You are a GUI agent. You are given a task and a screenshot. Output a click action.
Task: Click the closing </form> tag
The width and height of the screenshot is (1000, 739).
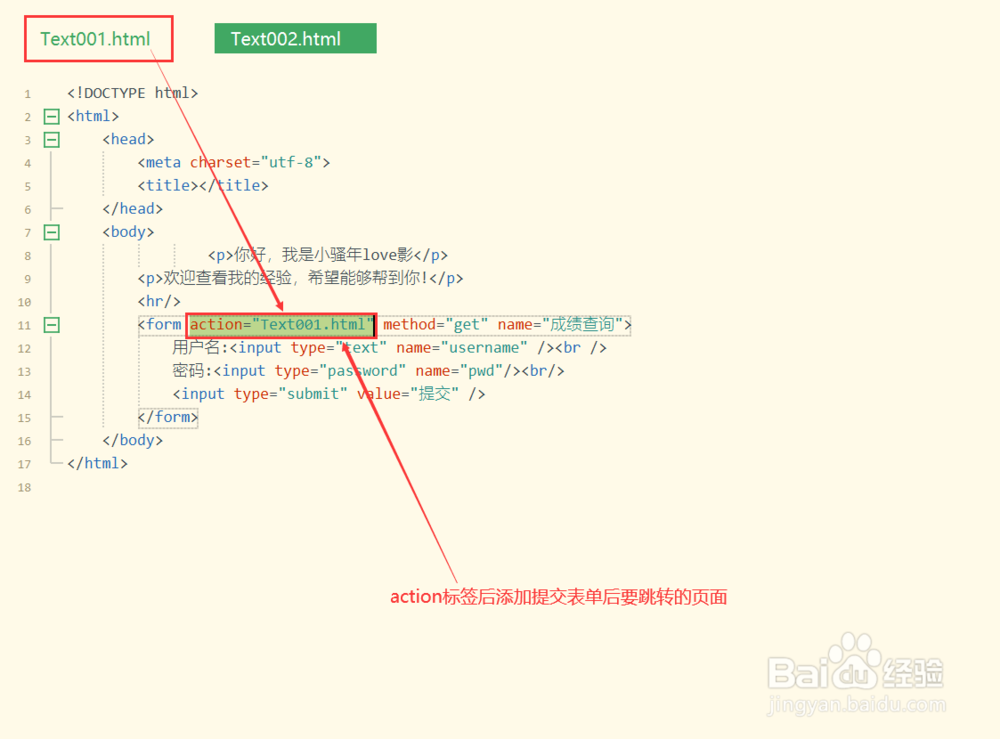pos(168,417)
